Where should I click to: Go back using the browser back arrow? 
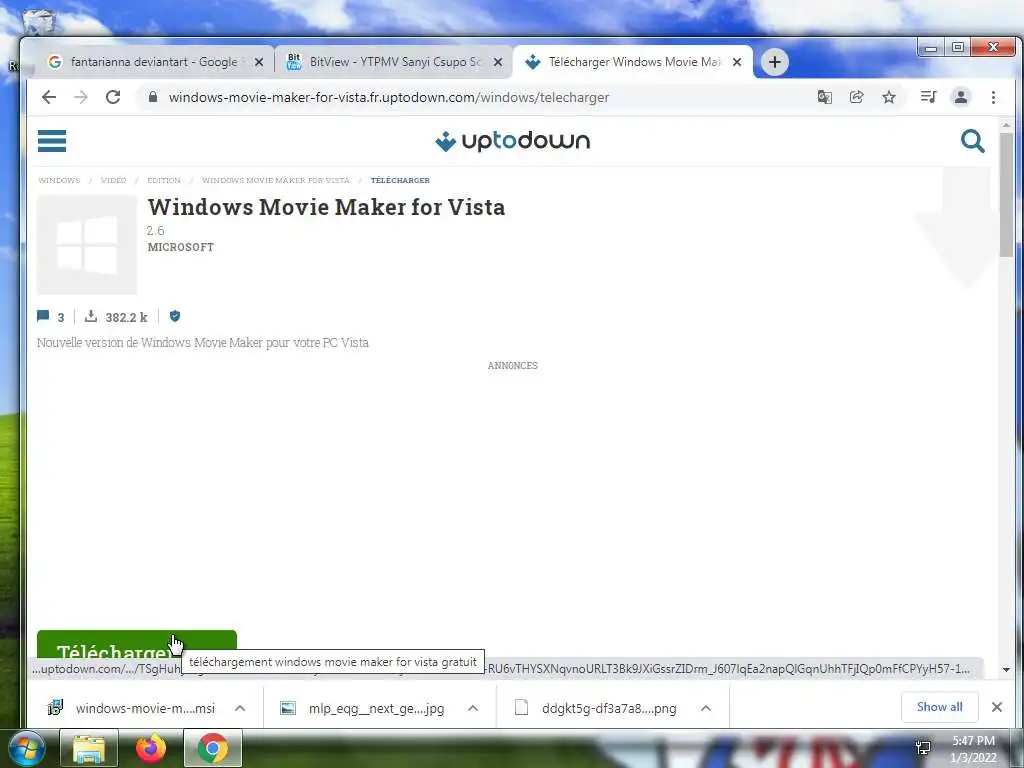click(x=49, y=97)
